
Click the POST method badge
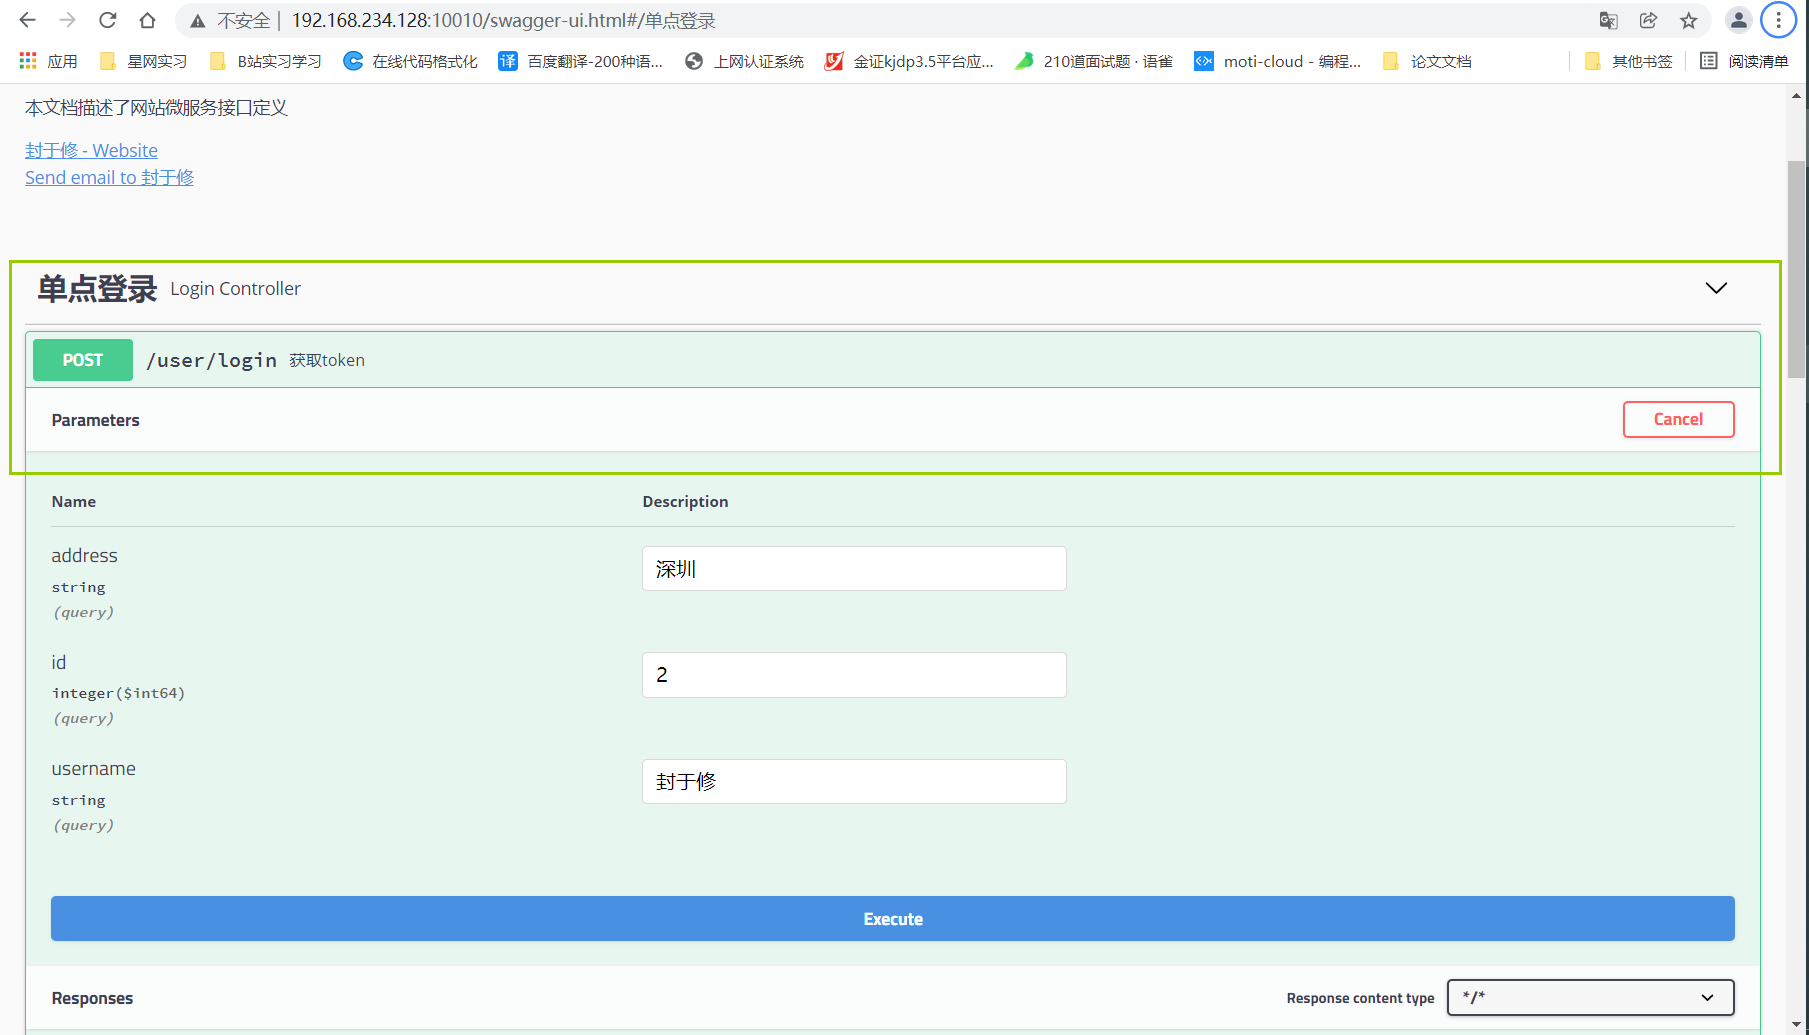83,360
